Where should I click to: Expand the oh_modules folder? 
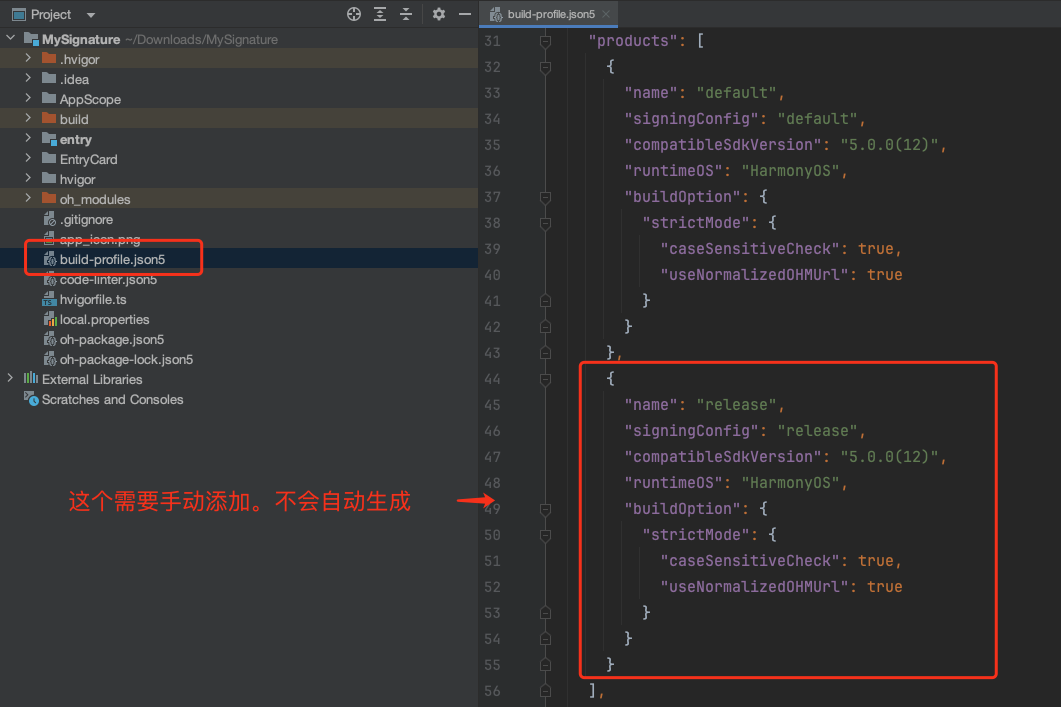(28, 198)
